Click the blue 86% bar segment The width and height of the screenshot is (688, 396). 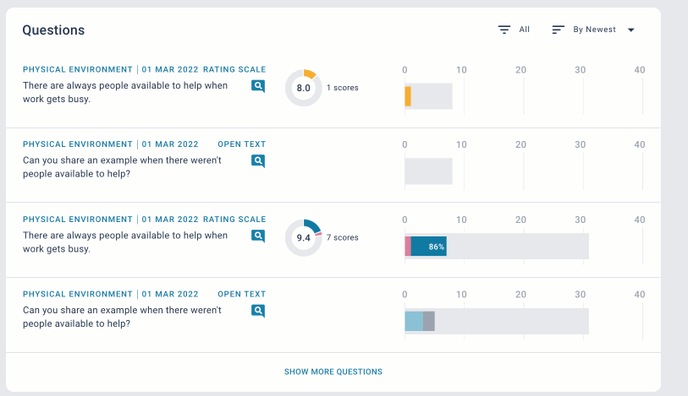[429, 246]
